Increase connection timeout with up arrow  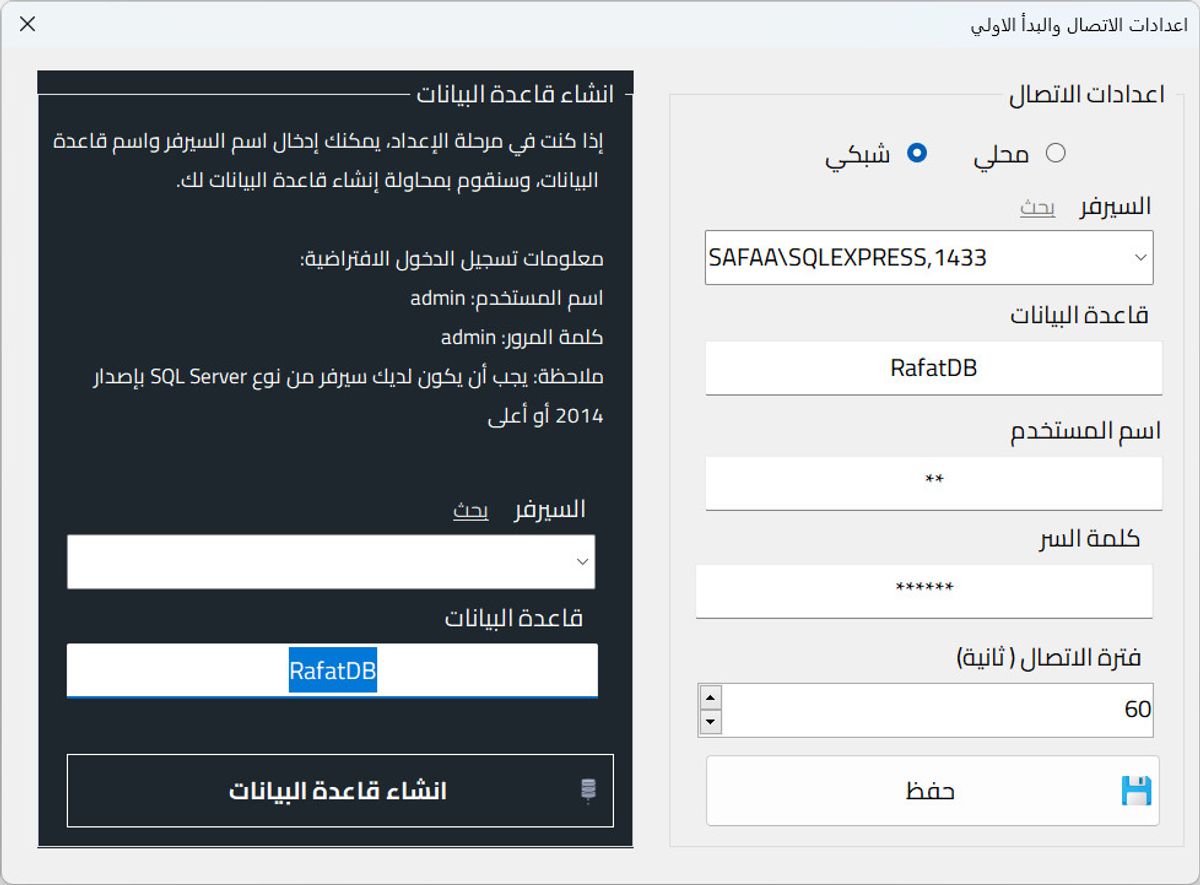point(710,698)
